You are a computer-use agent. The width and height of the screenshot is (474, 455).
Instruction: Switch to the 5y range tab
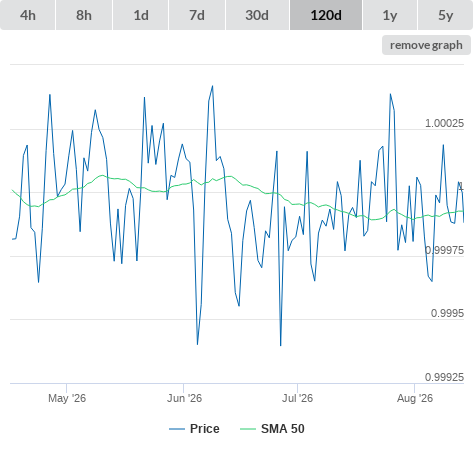coord(446,15)
